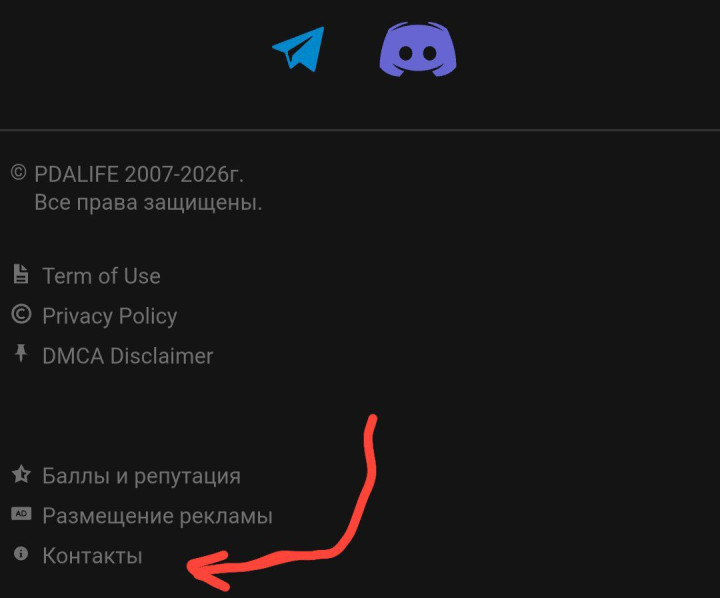Click the horizontal divider line under social icons
Image resolution: width=720 pixels, height=598 pixels.
click(x=360, y=130)
